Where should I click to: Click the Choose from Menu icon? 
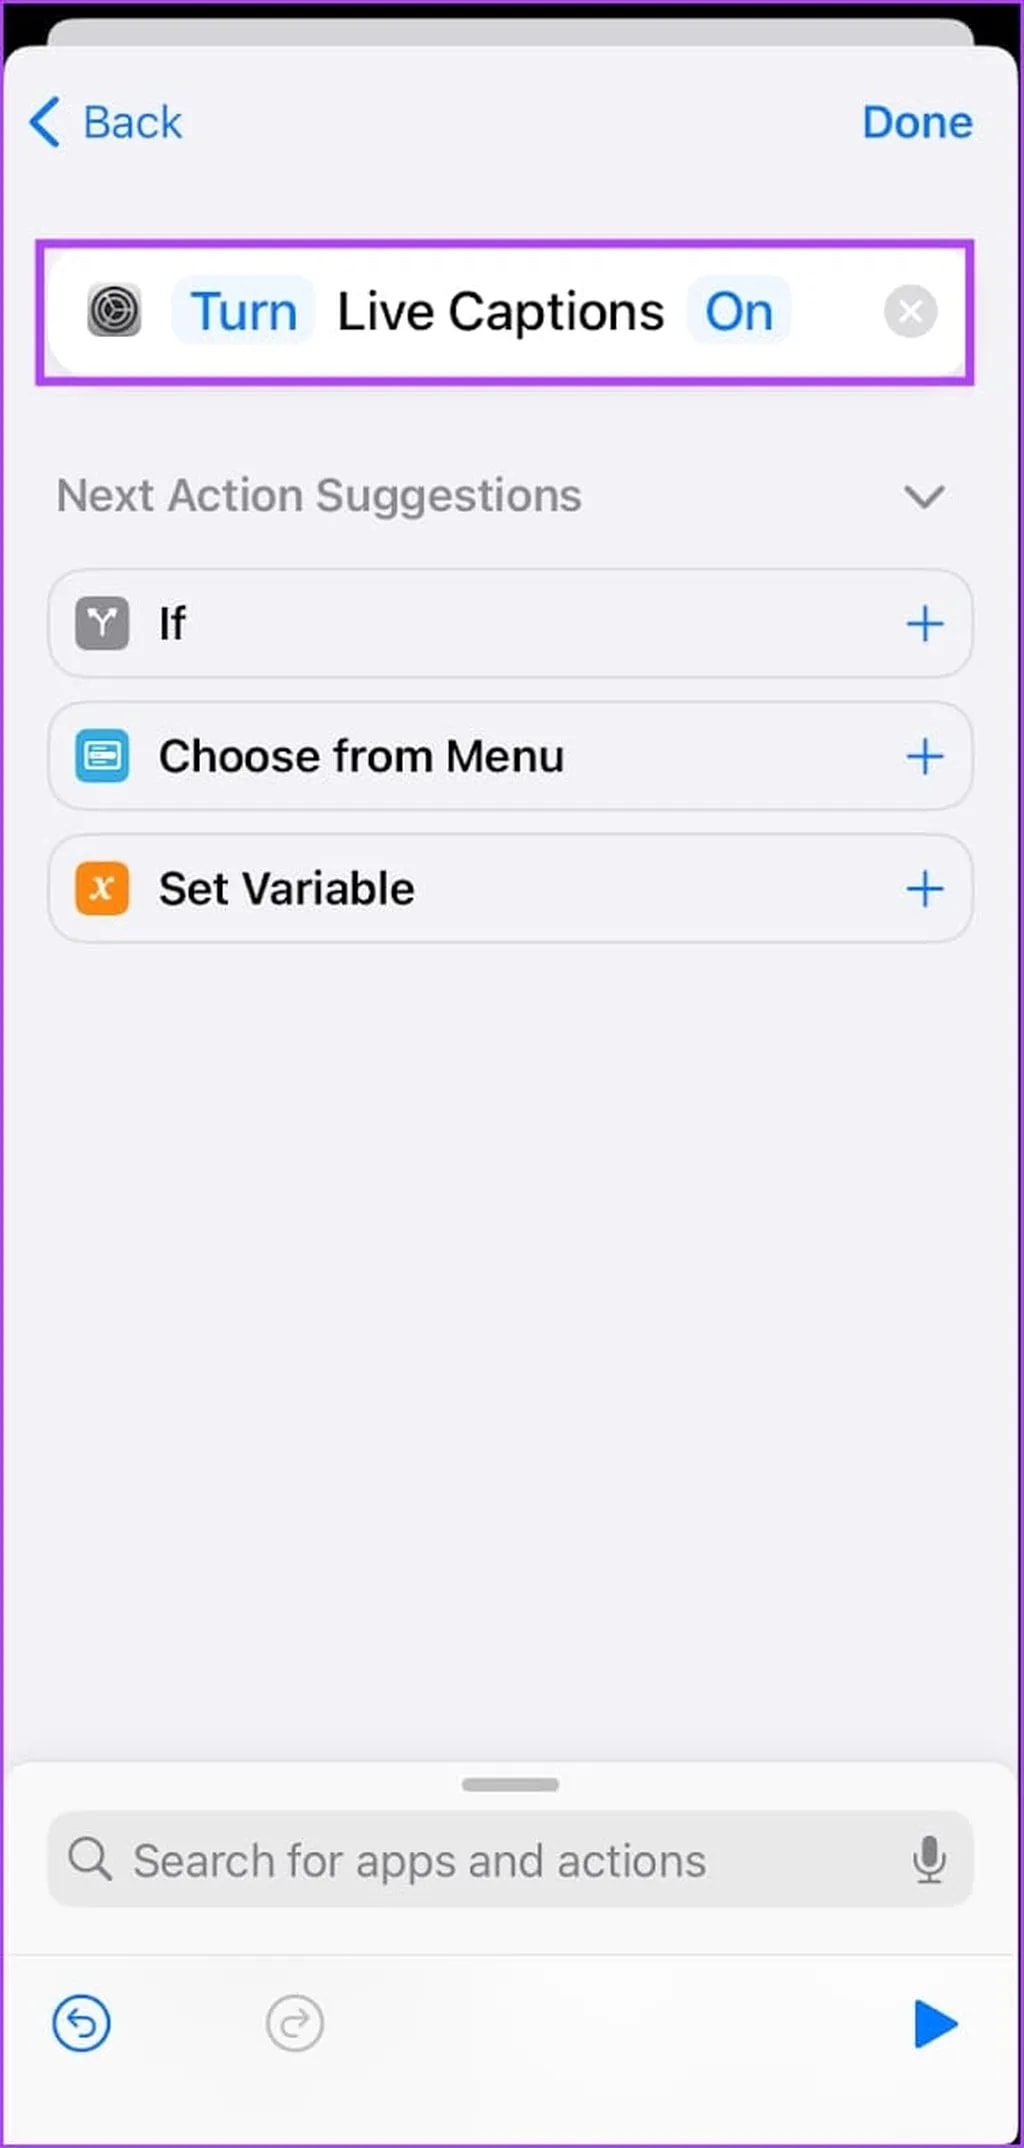point(102,756)
